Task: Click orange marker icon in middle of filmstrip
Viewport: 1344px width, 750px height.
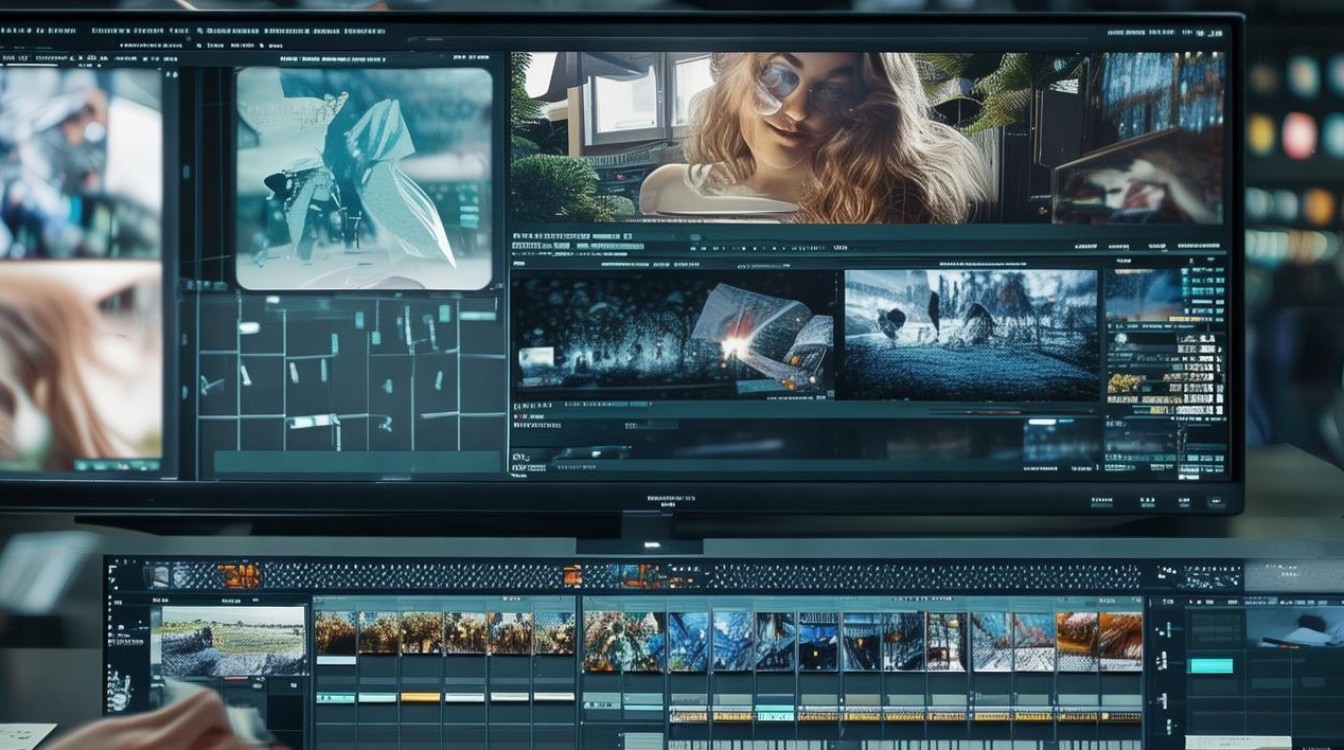Action: 573,576
